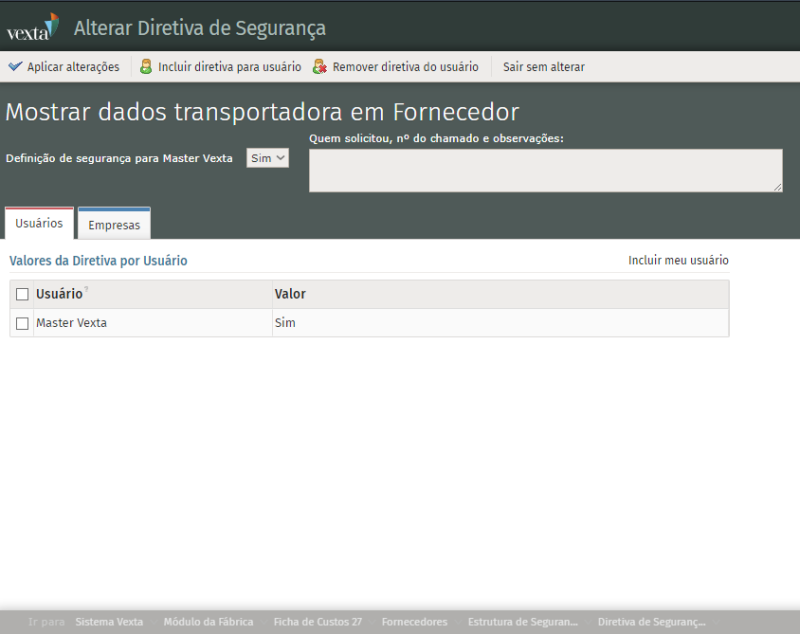Open the Sim security definition dropdown

click(268, 158)
